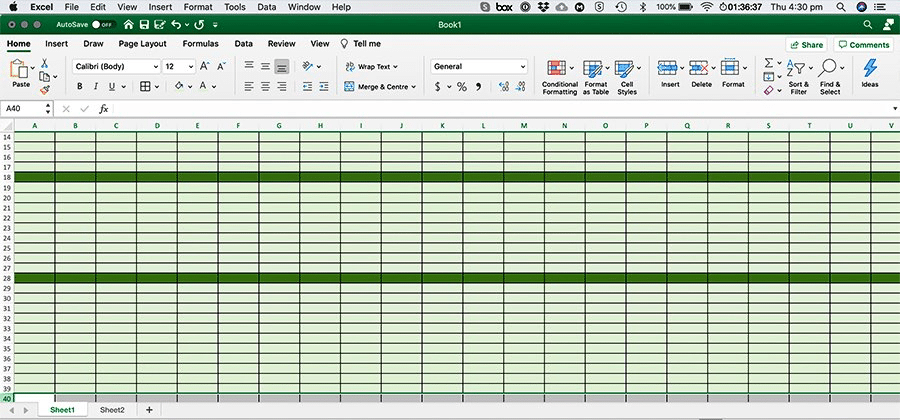The width and height of the screenshot is (900, 420).
Task: Add a new sheet with plus
Action: pos(149,410)
